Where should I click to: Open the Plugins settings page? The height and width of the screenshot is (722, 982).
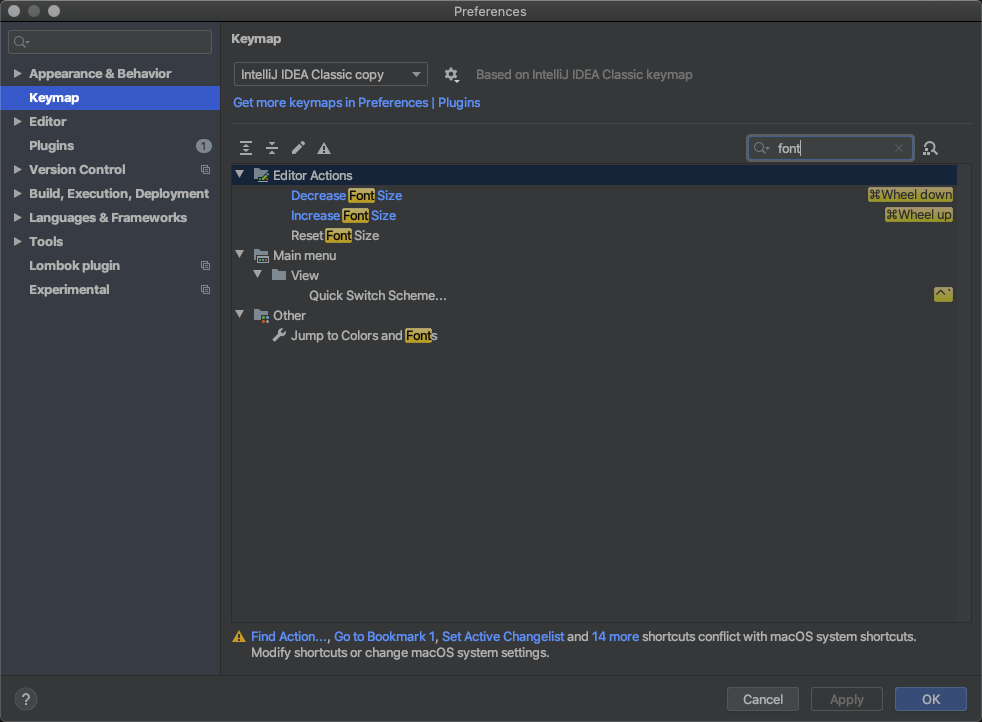(x=51, y=146)
